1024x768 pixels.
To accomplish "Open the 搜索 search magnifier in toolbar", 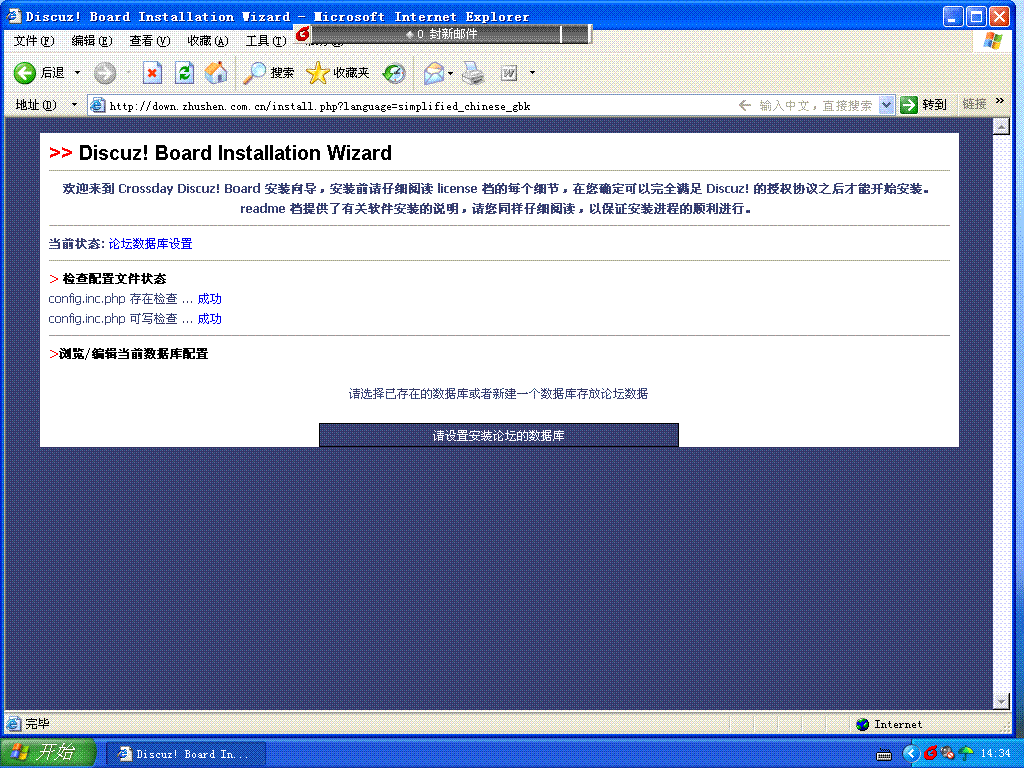I will [268, 72].
